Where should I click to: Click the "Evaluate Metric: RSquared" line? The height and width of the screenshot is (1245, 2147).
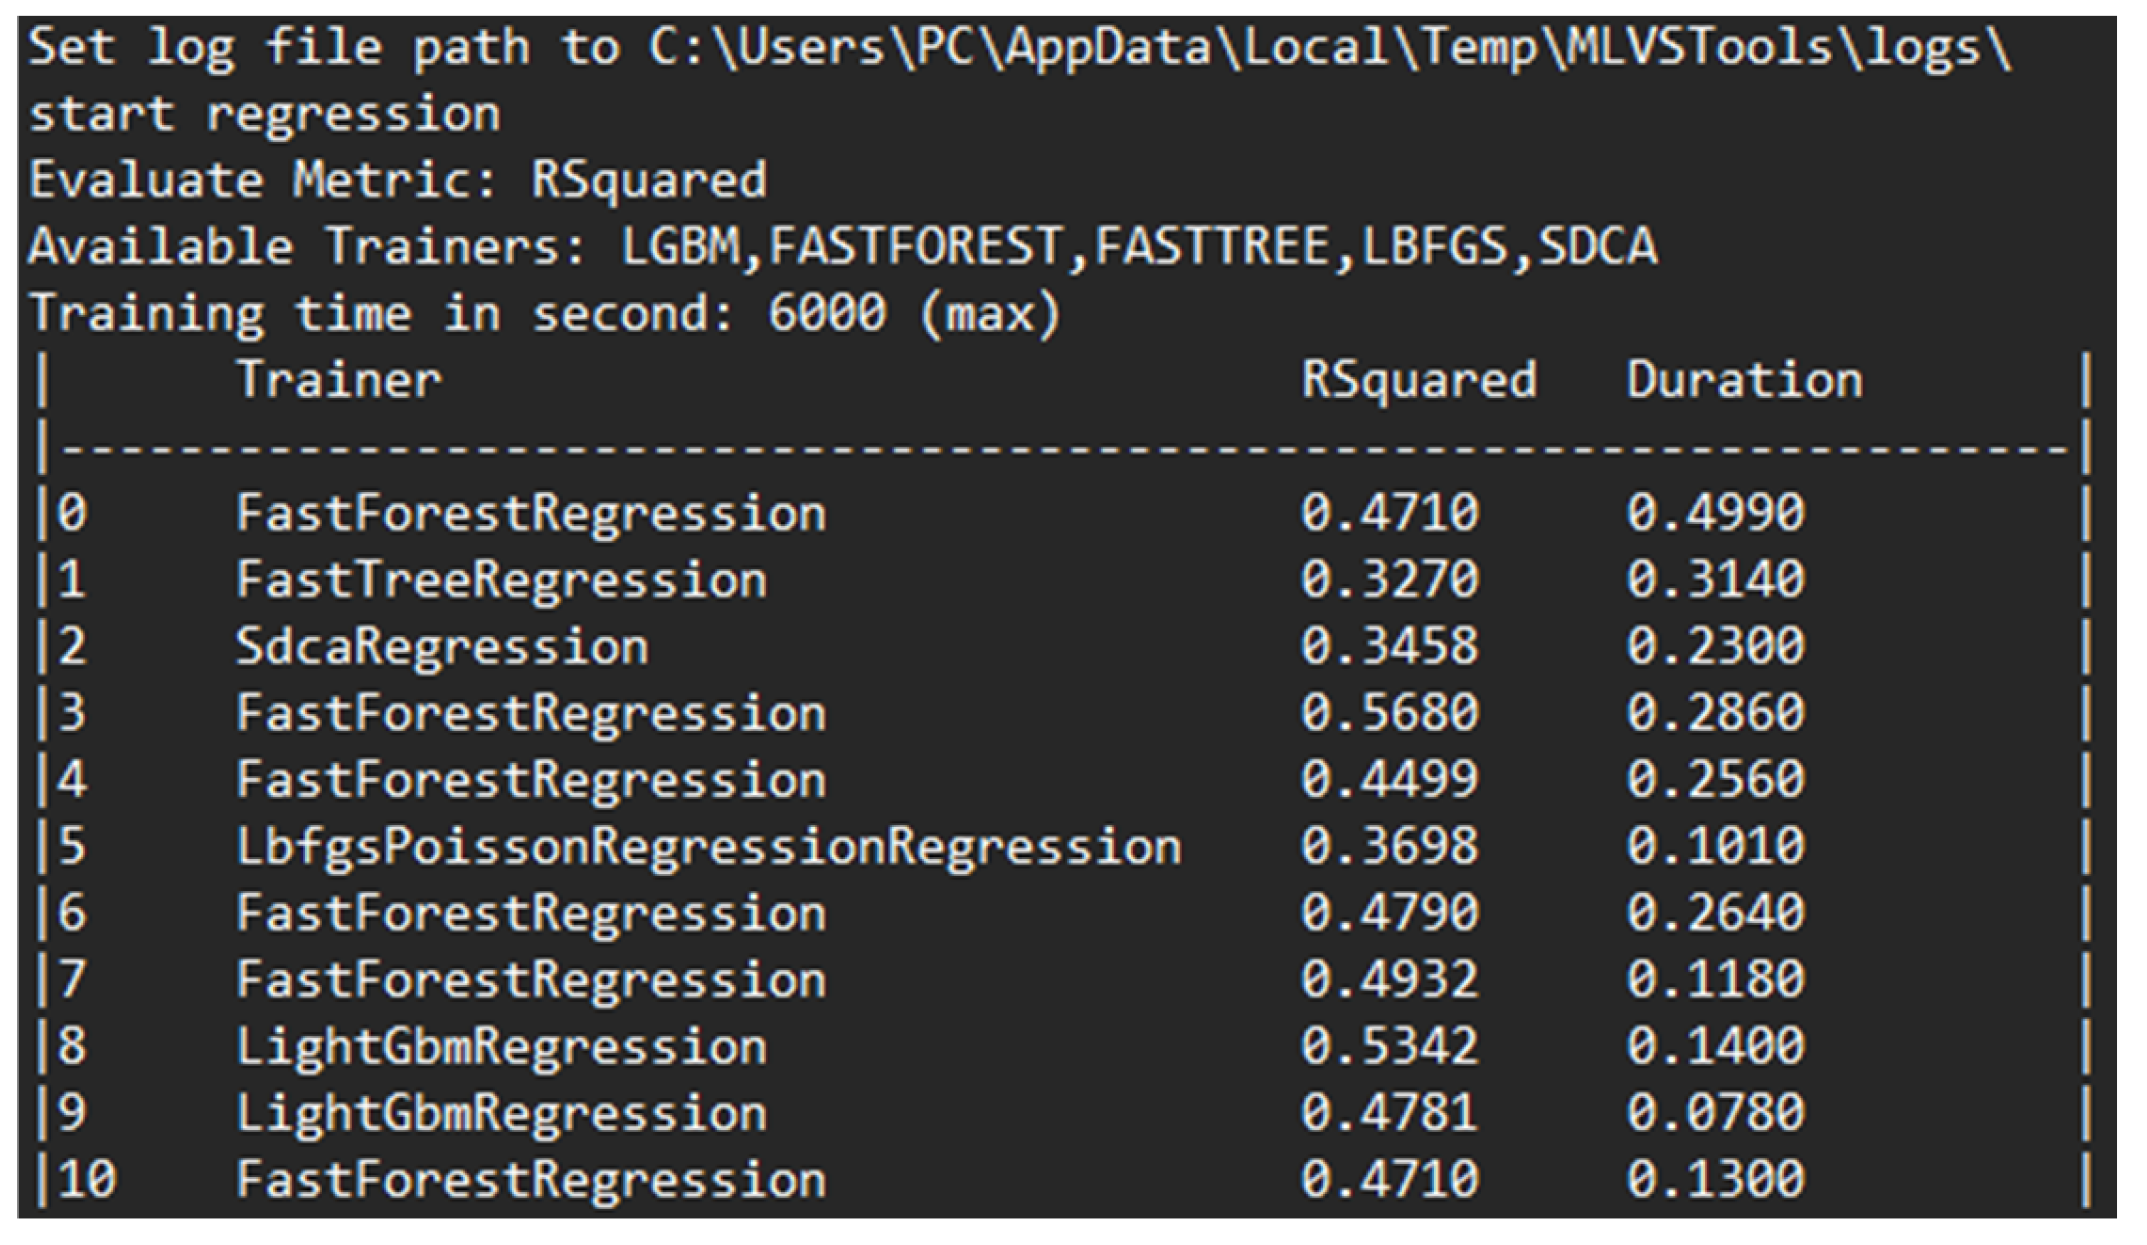(398, 181)
